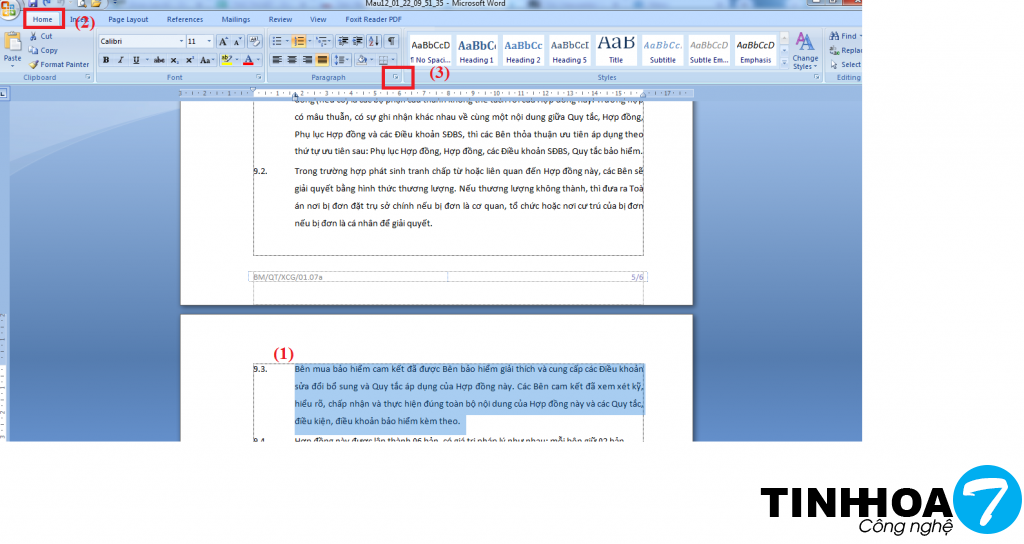Viewport: 1024px width, 544px height.
Task: Toggle show paragraph marks
Action: tap(391, 41)
